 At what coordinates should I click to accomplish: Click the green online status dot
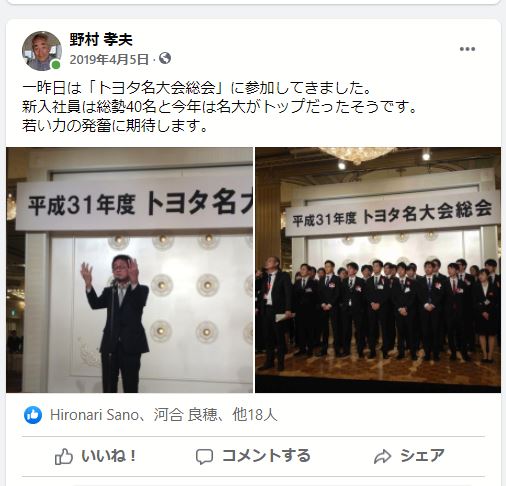(56, 65)
